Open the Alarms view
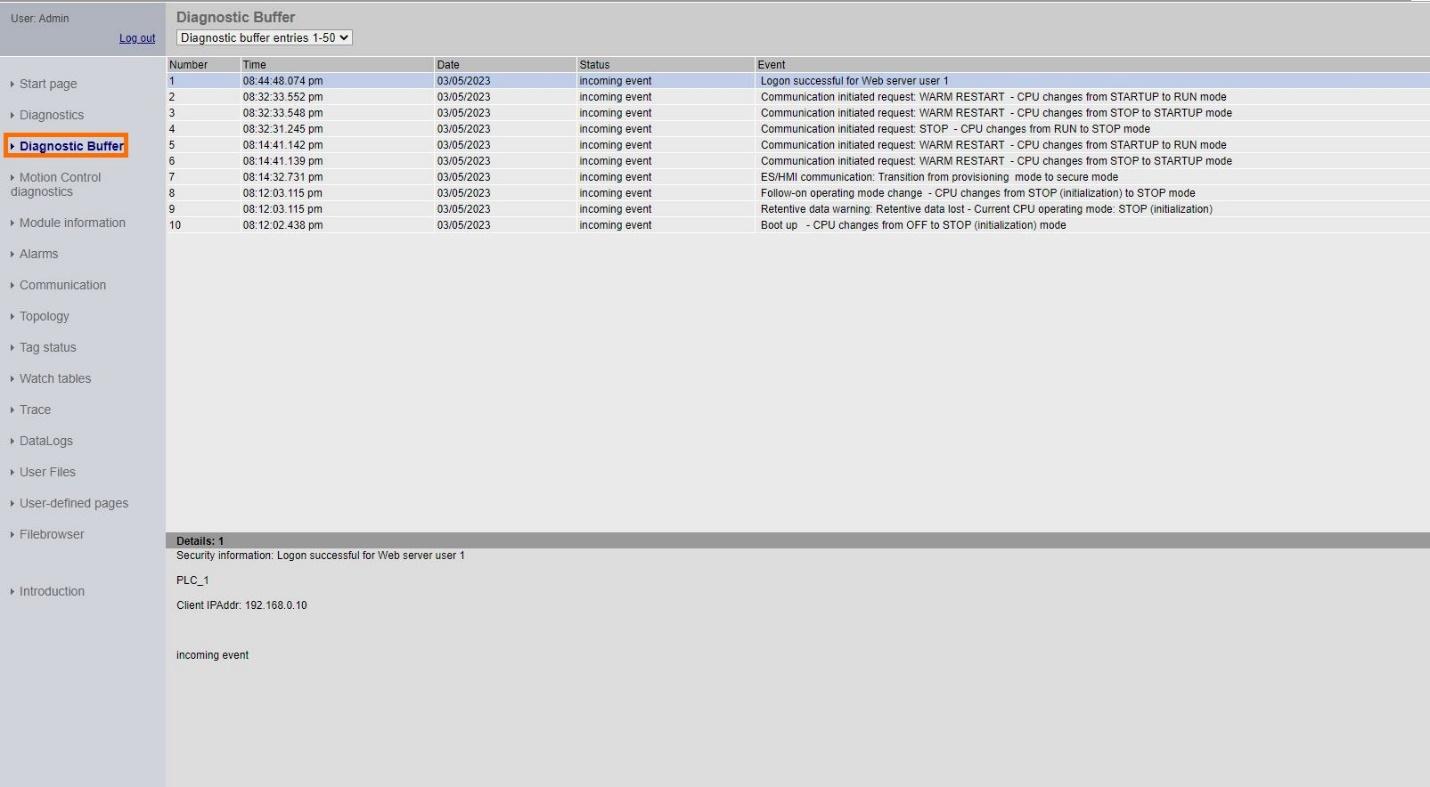This screenshot has width=1430, height=787. [x=40, y=253]
